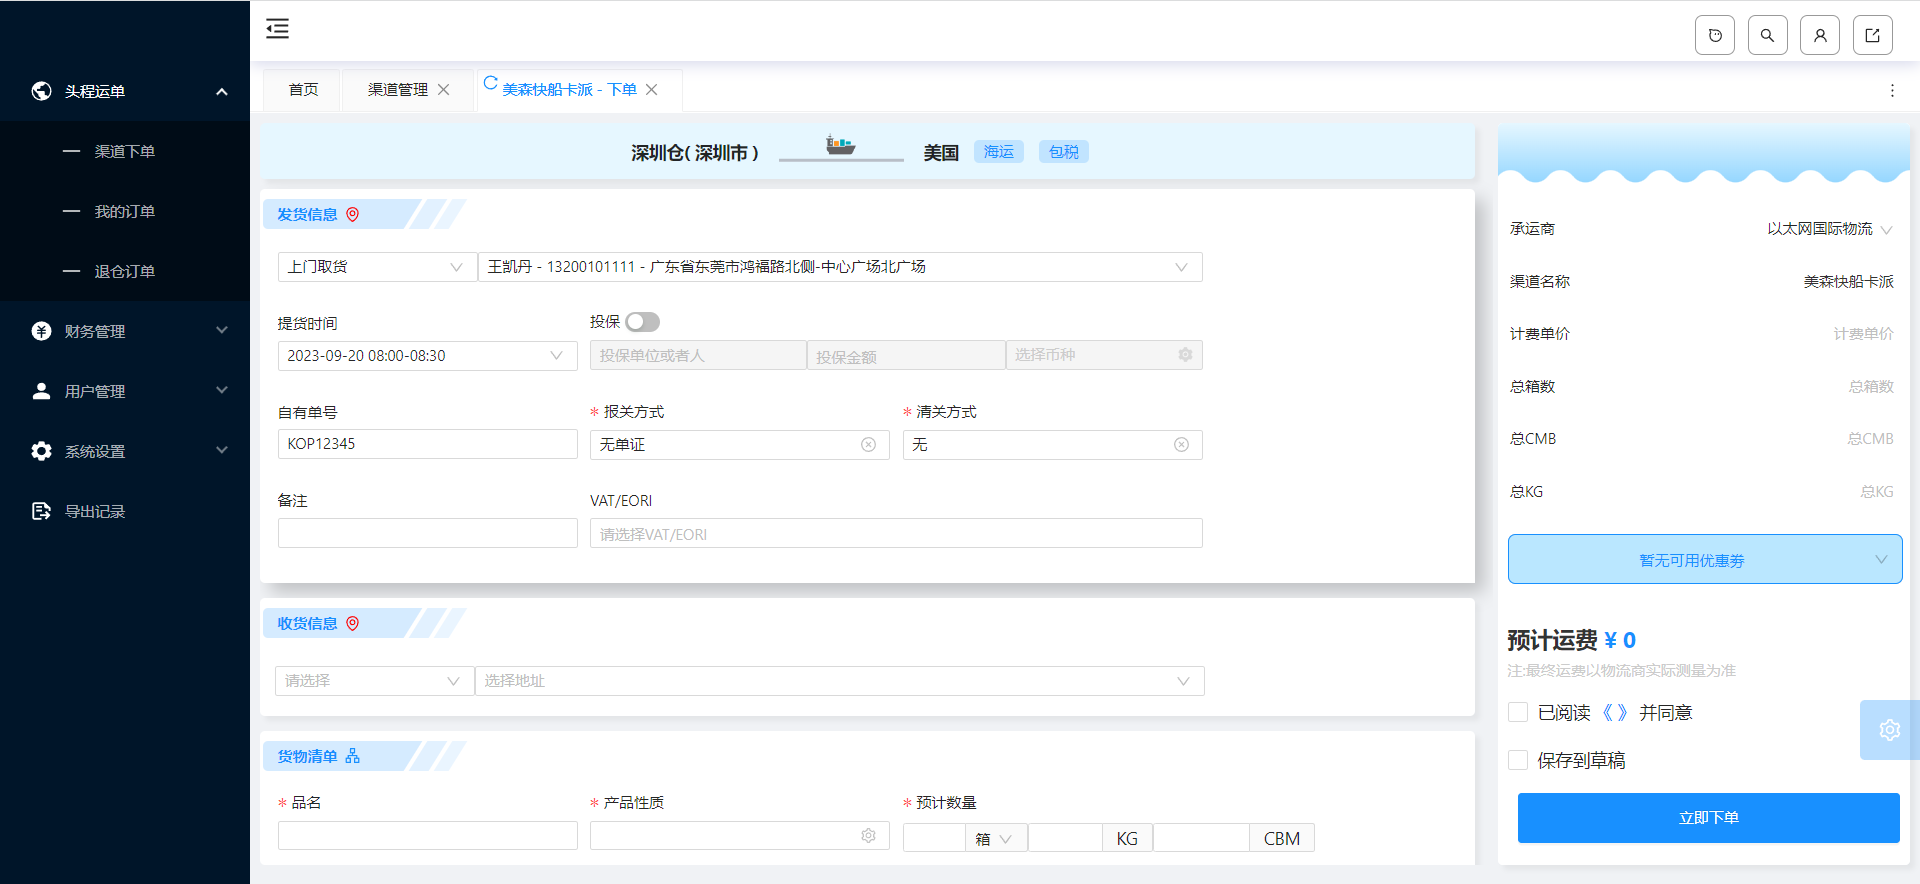
Task: Click the location pin next to 发货信息
Action: 352,214
